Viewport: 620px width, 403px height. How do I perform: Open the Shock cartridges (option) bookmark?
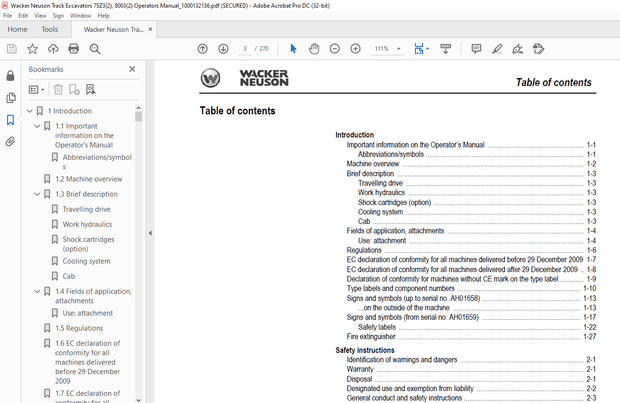coord(89,244)
